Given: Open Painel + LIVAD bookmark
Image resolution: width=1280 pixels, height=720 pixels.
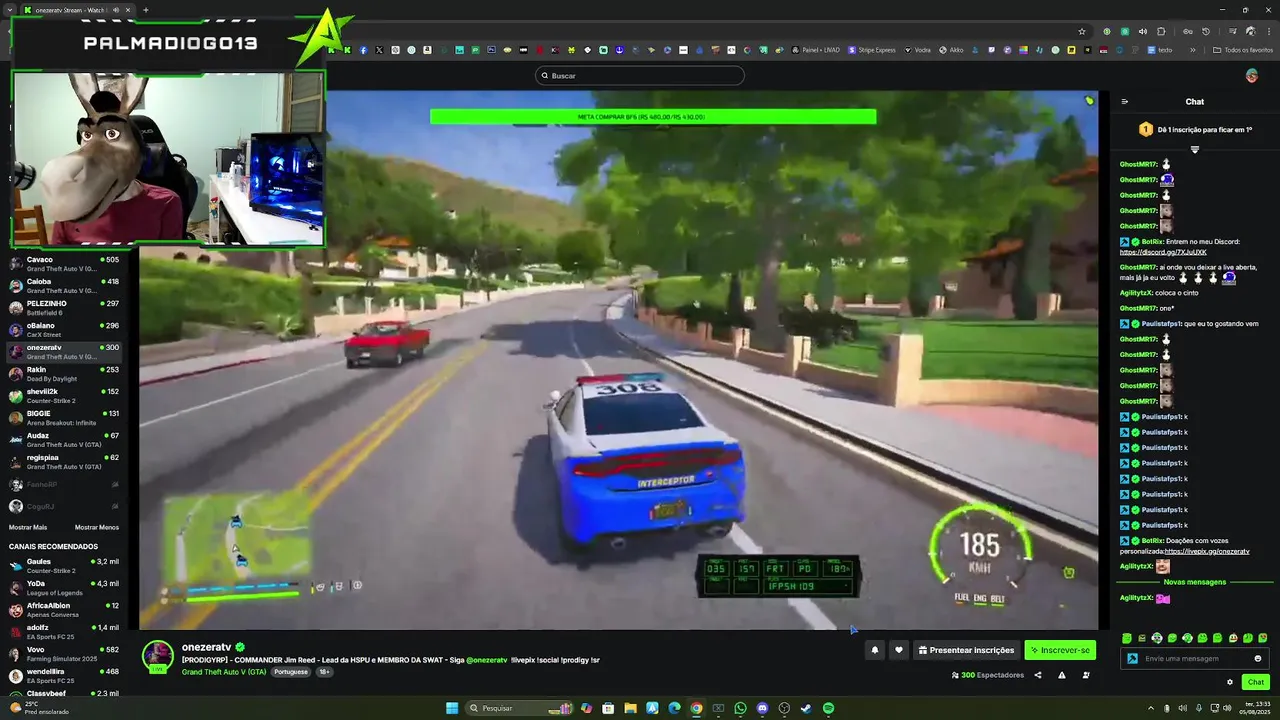Looking at the screenshot, I should click(816, 50).
